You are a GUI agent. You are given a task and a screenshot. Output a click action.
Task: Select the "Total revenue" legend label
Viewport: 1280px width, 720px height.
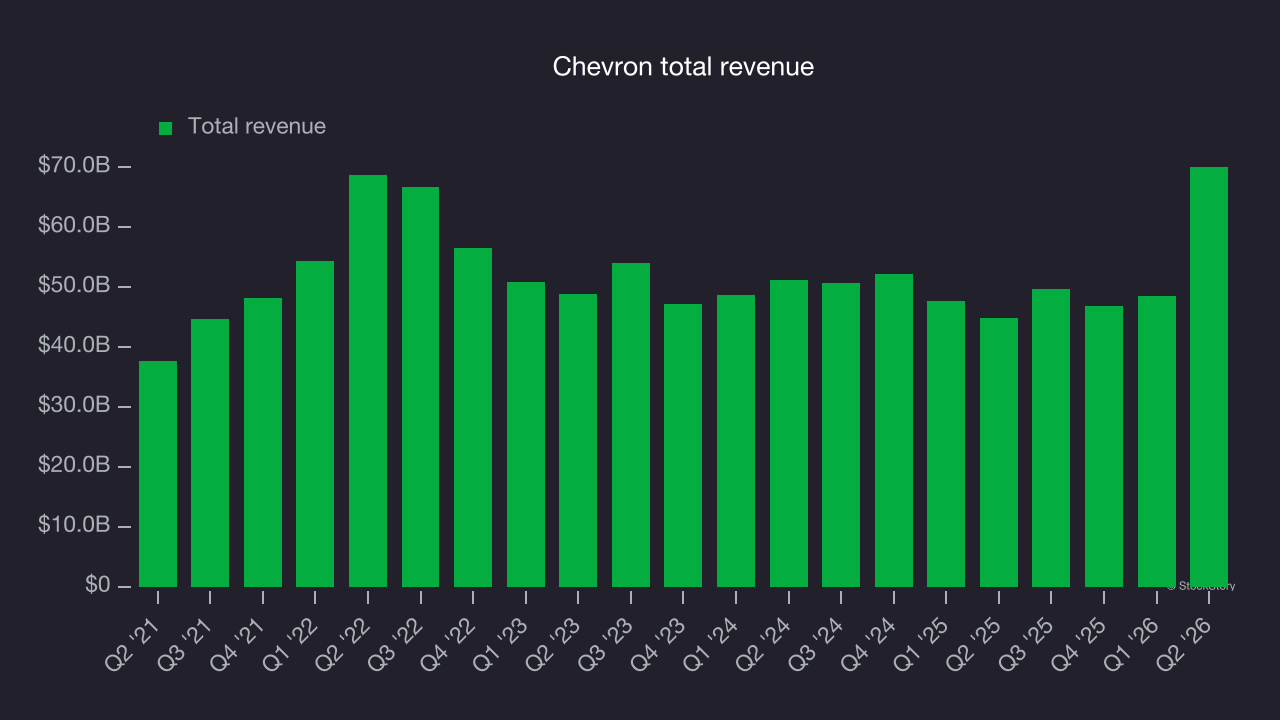[x=257, y=127]
